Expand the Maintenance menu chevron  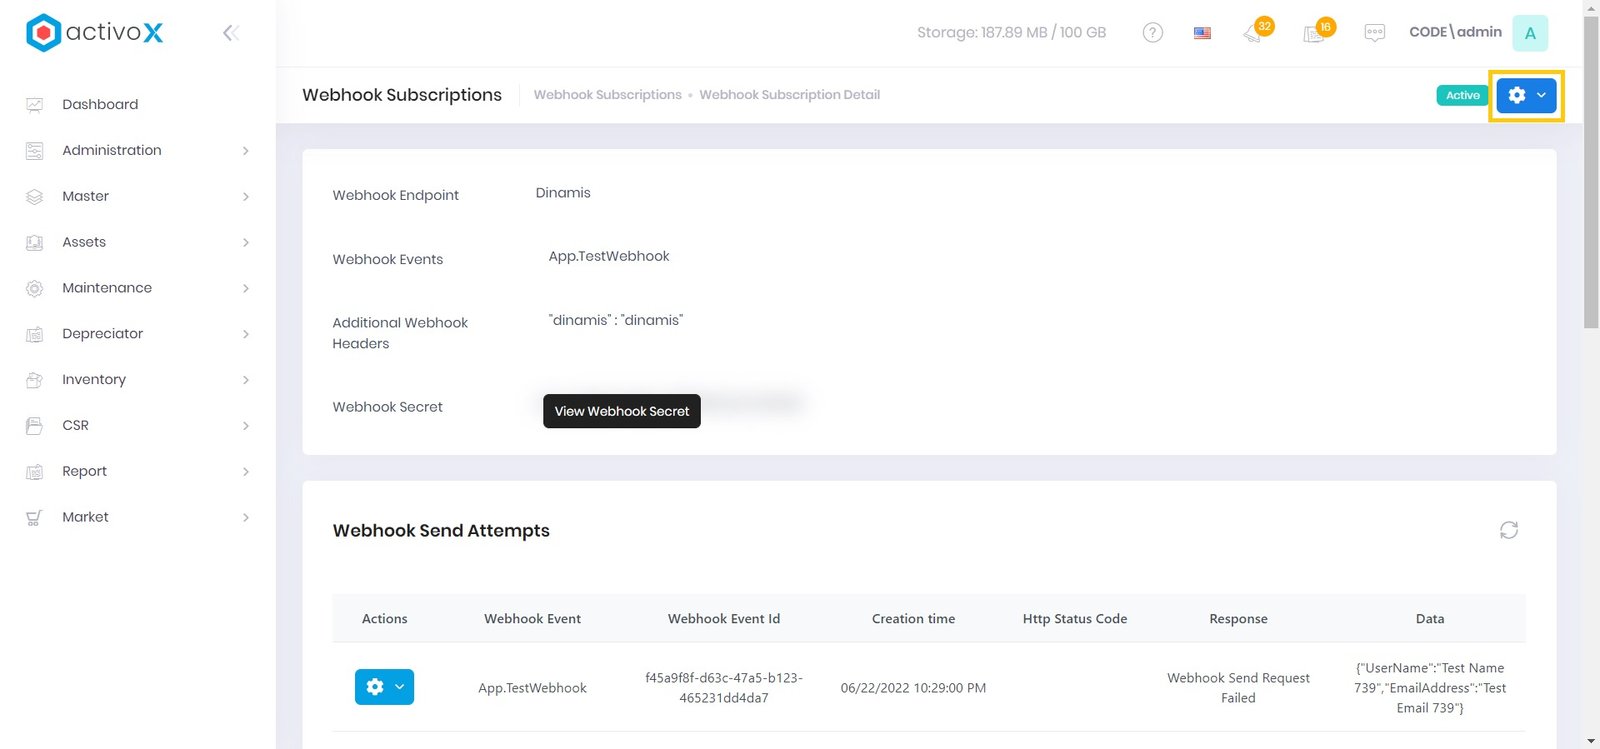point(246,288)
